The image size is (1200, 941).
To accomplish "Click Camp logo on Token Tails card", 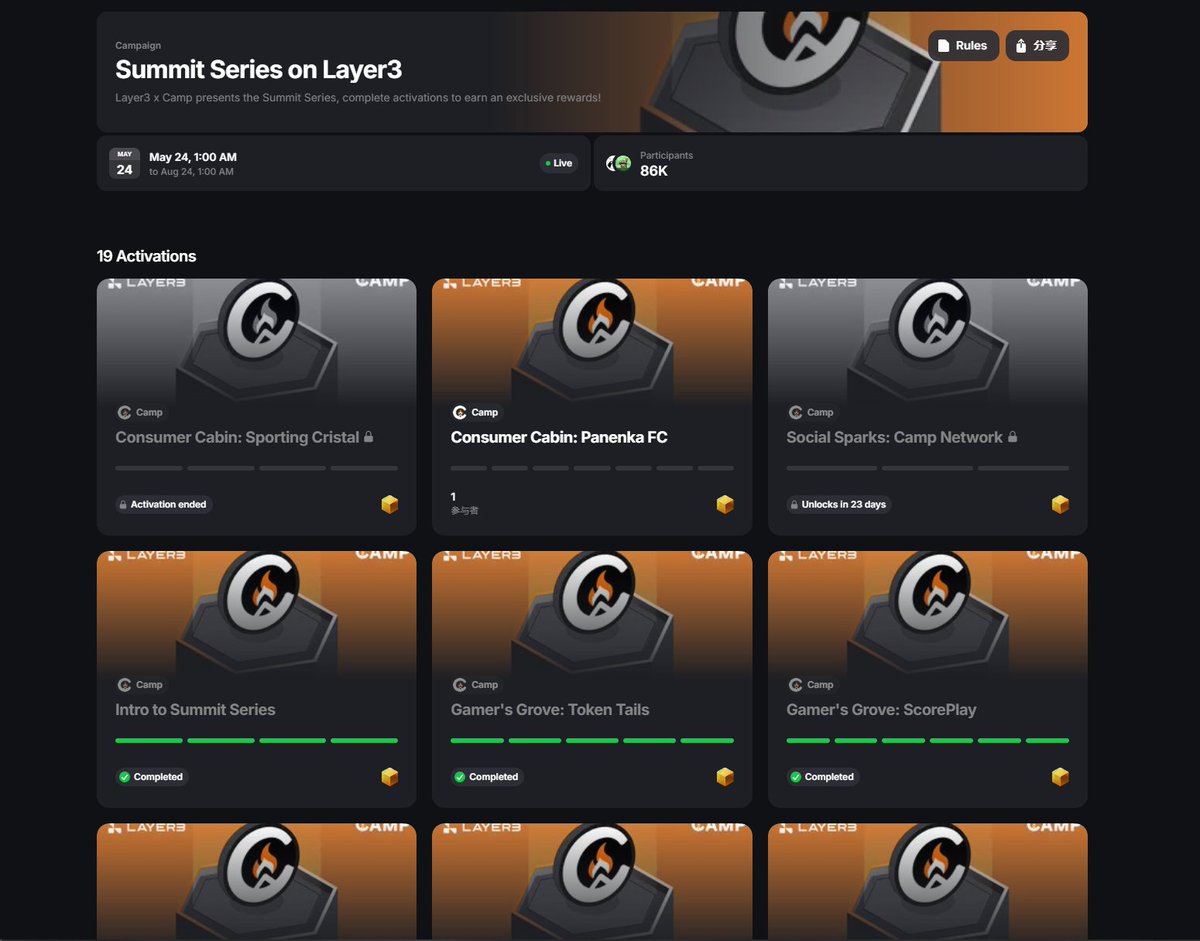I will pyautogui.click(x=460, y=685).
